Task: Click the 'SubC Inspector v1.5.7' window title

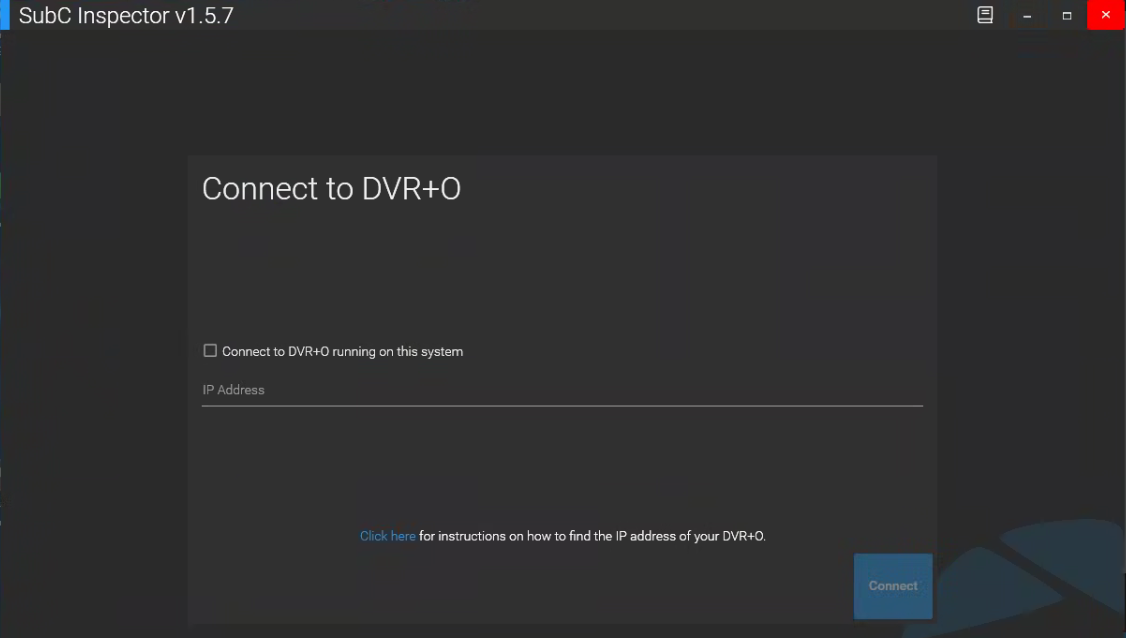Action: click(126, 16)
